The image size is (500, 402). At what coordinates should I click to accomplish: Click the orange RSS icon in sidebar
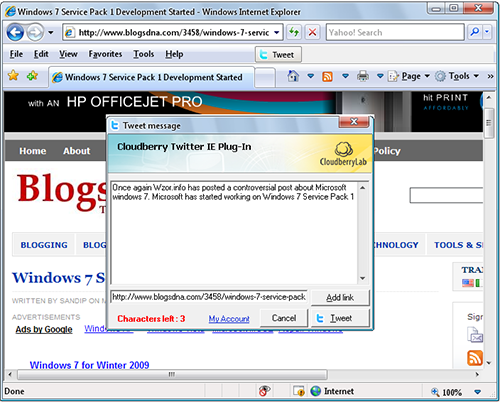[475, 358]
